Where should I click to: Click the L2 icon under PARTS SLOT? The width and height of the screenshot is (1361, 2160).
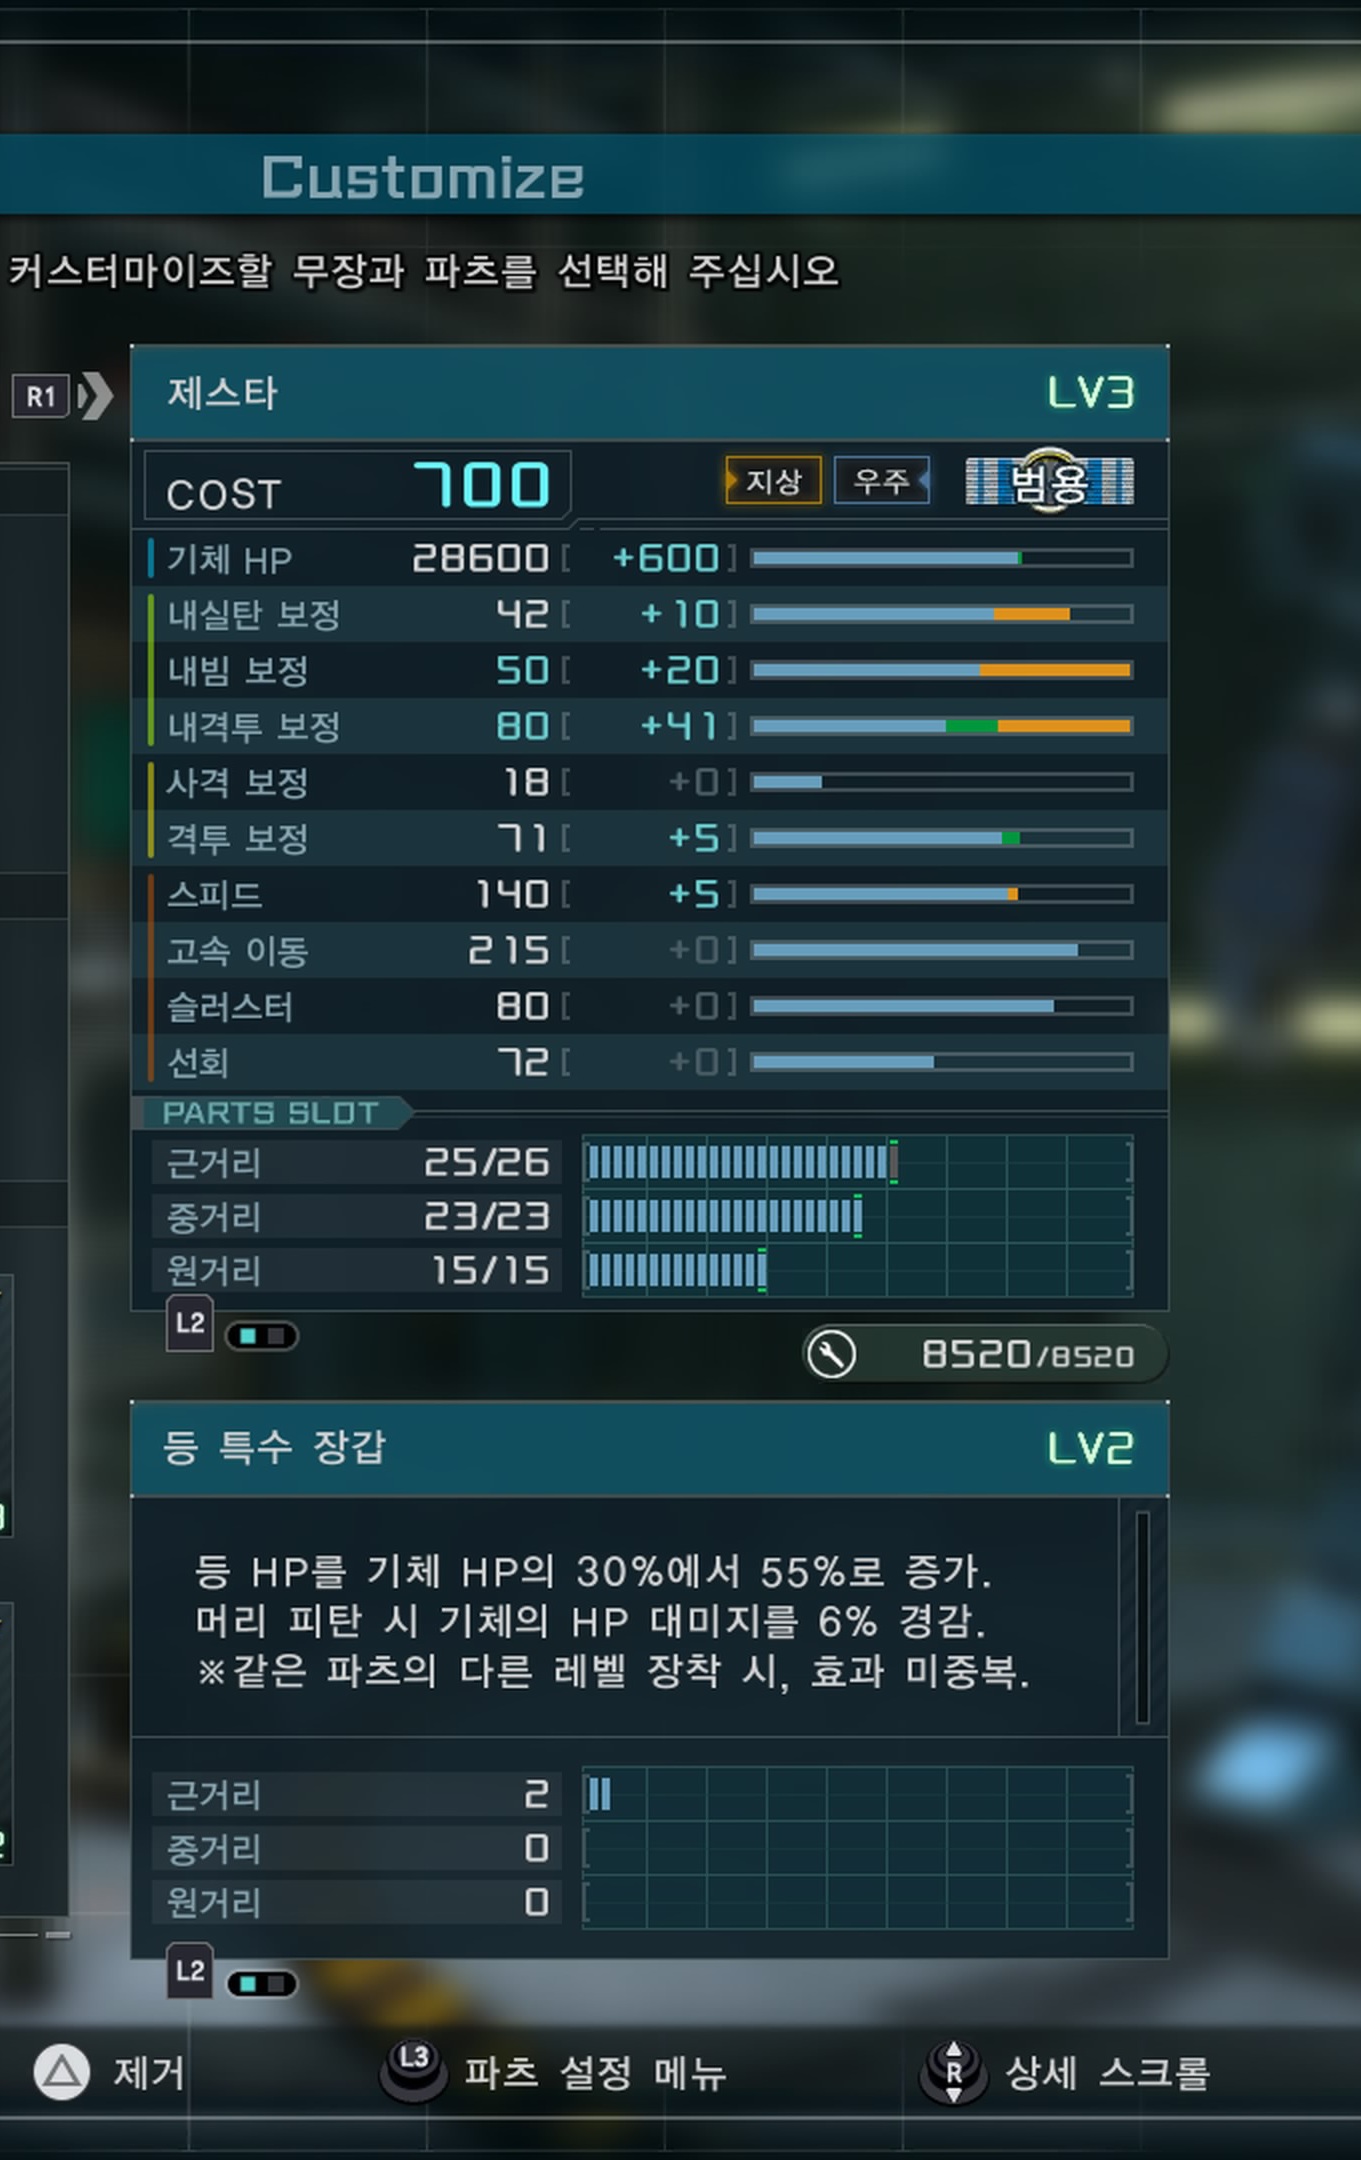click(x=190, y=1323)
